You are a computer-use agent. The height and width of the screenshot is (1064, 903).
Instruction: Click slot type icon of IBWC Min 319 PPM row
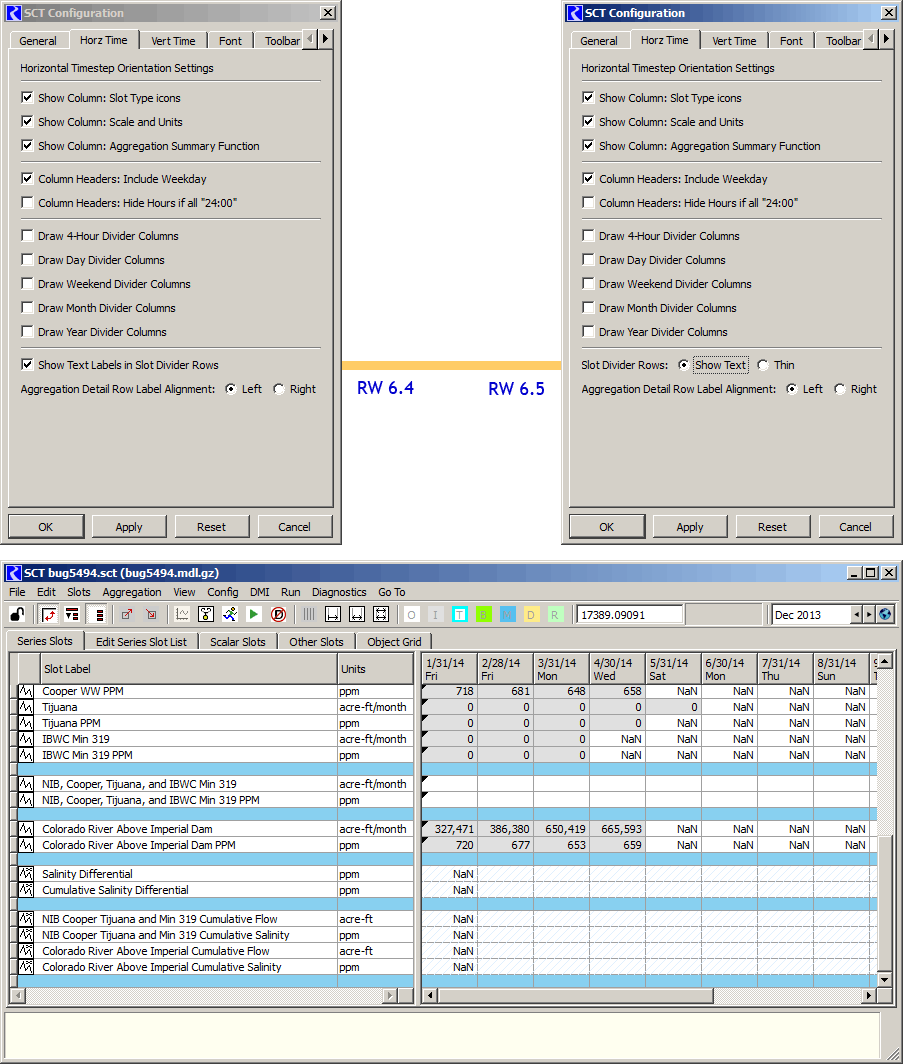[x=26, y=755]
